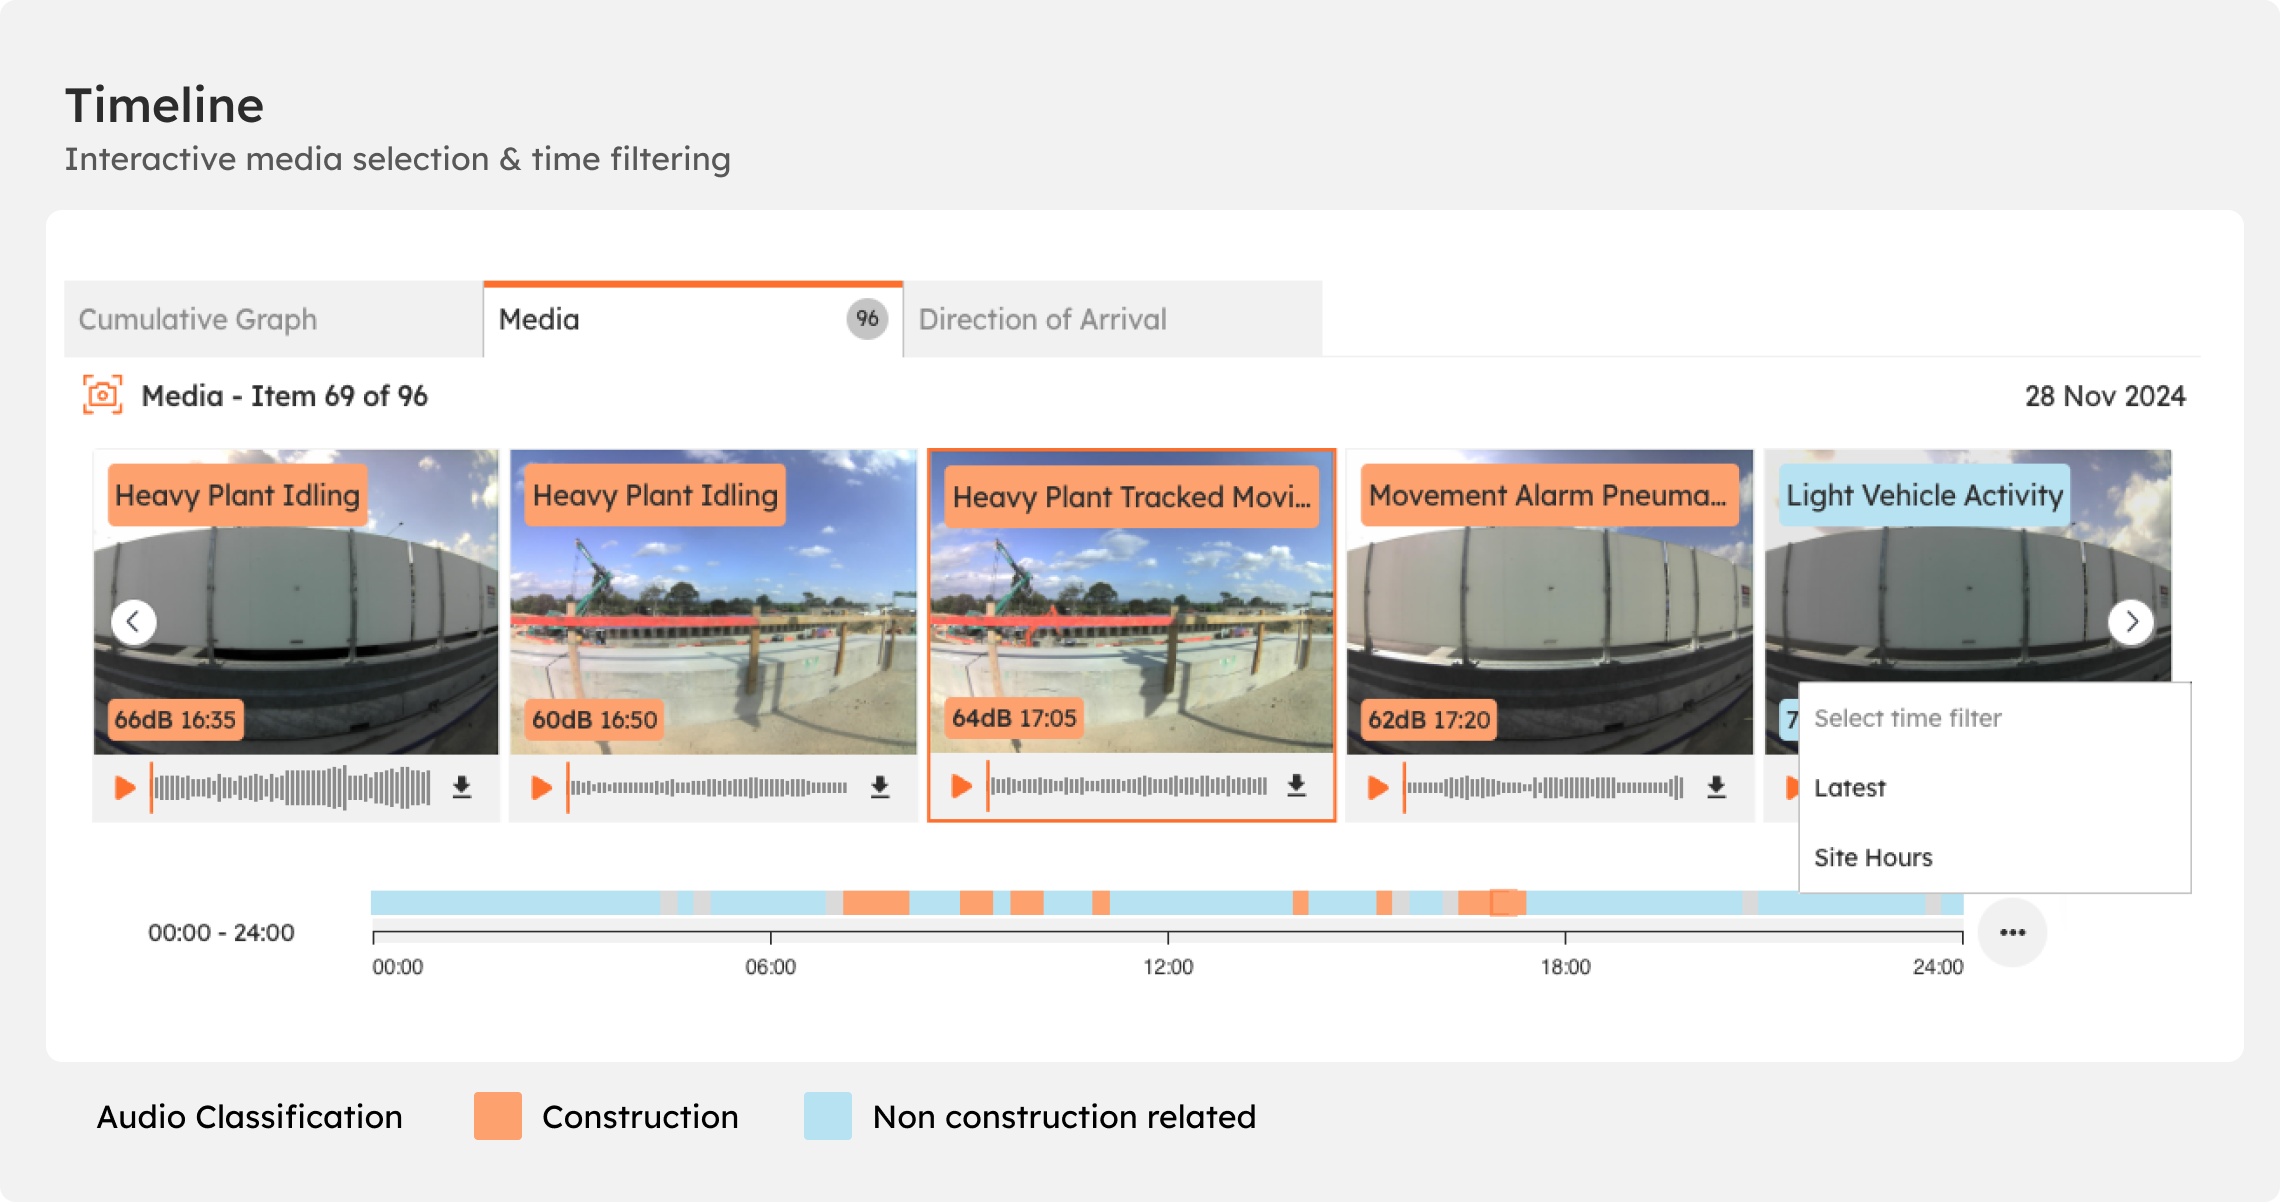This screenshot has height=1202, width=2280.
Task: Play the selected 64dB 17:05 clip audio
Action: (961, 786)
